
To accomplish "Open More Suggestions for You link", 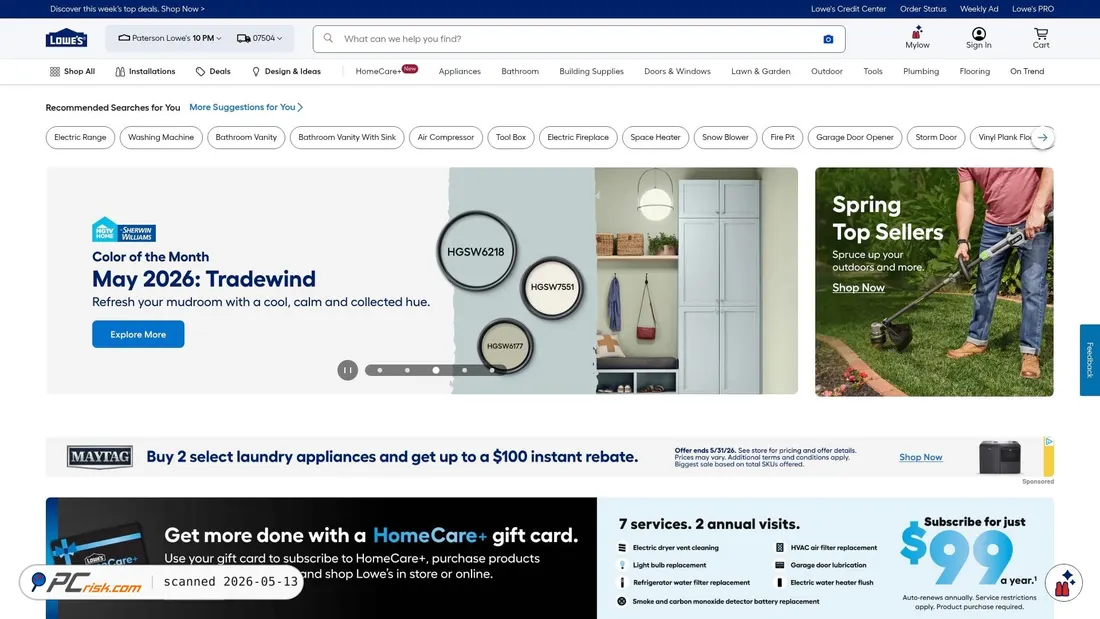I will pyautogui.click(x=246, y=107).
